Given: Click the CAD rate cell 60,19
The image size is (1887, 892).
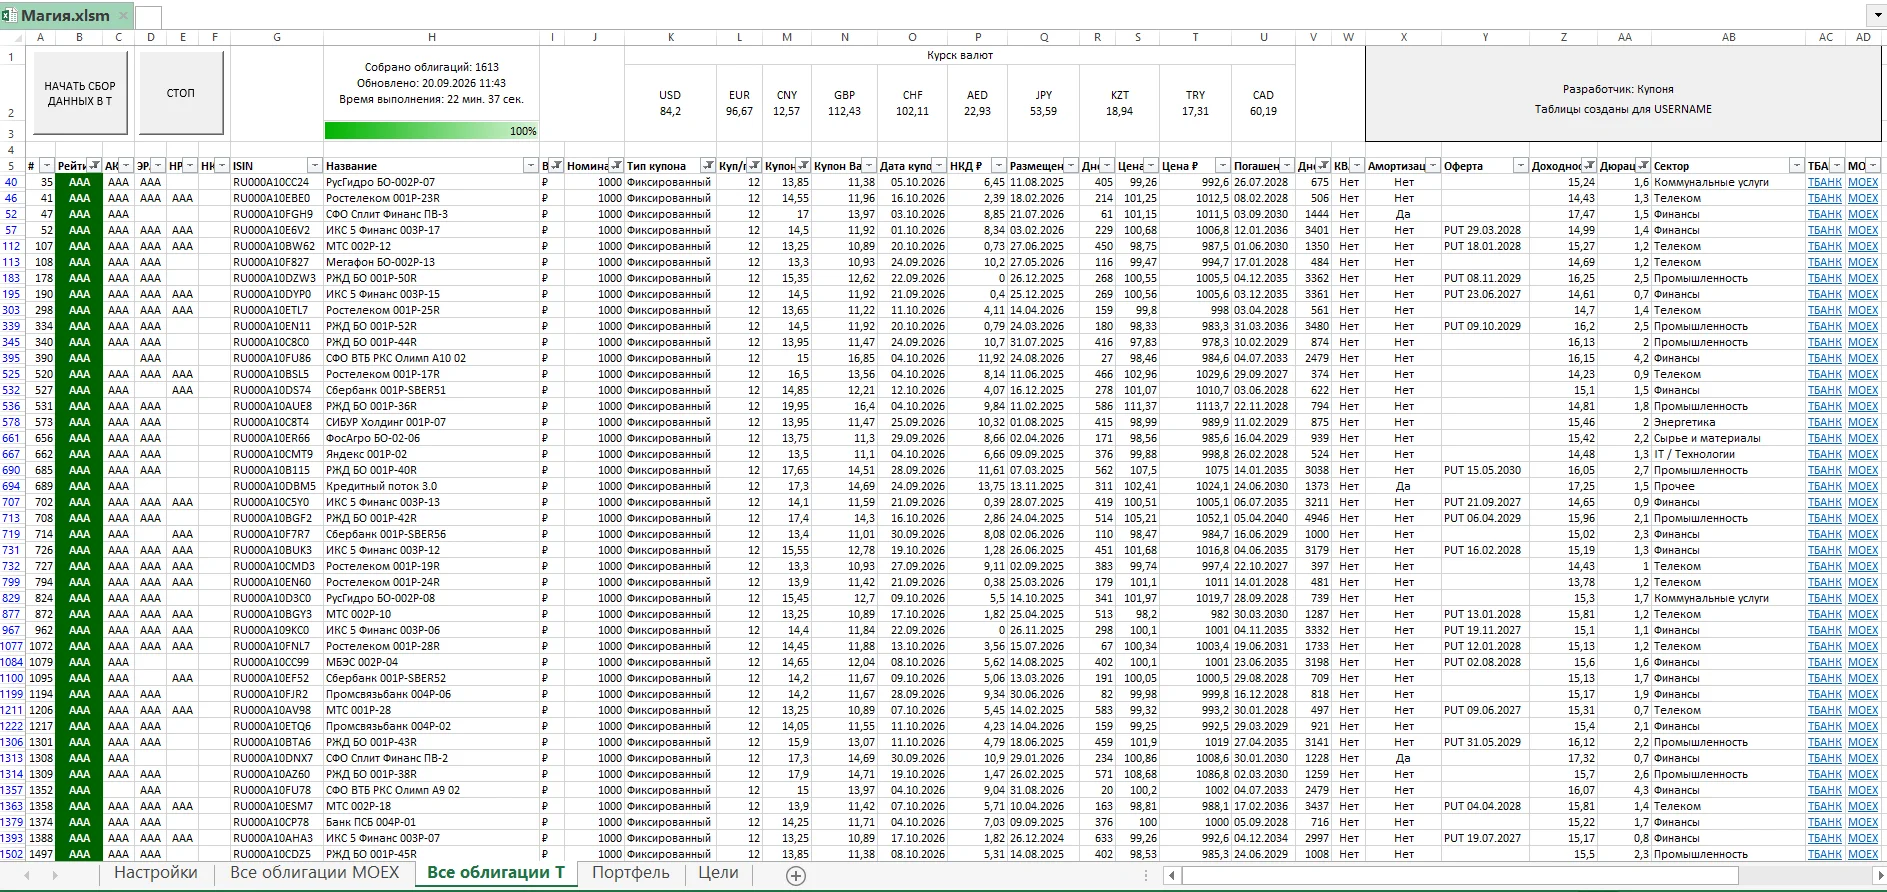Looking at the screenshot, I should 1263,103.
